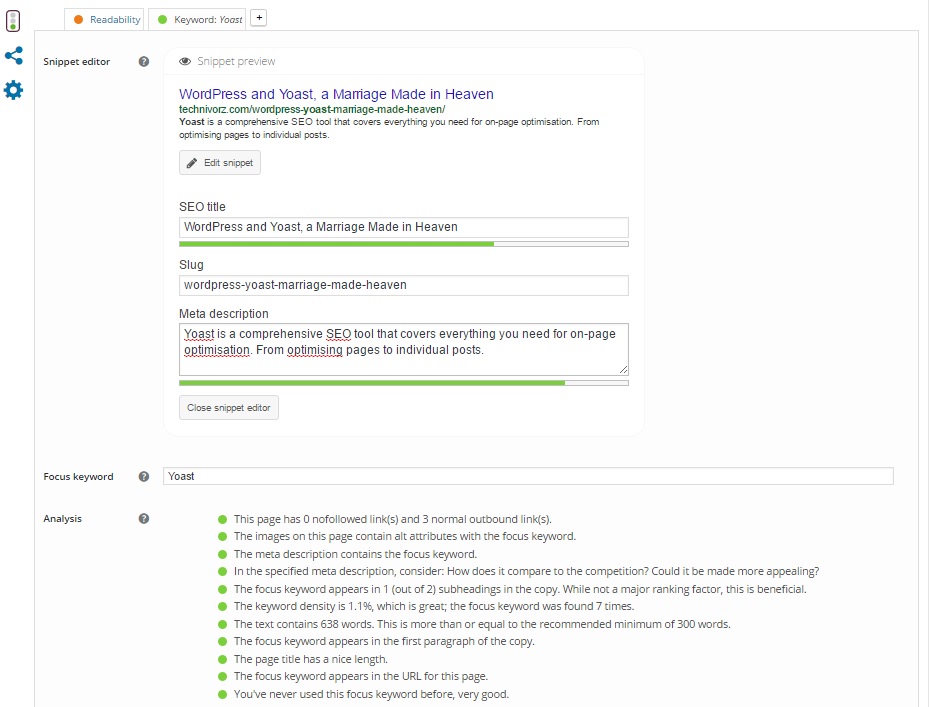Click the Close snippet editor button

(229, 408)
